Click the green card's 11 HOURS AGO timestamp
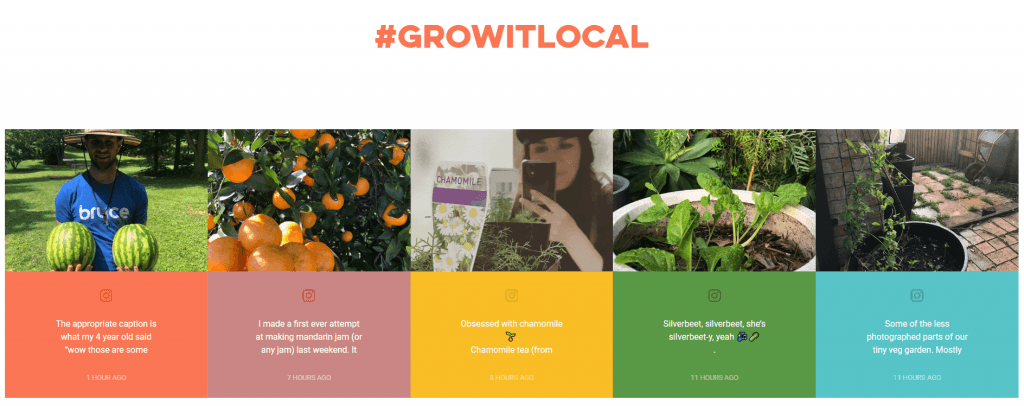 point(714,378)
